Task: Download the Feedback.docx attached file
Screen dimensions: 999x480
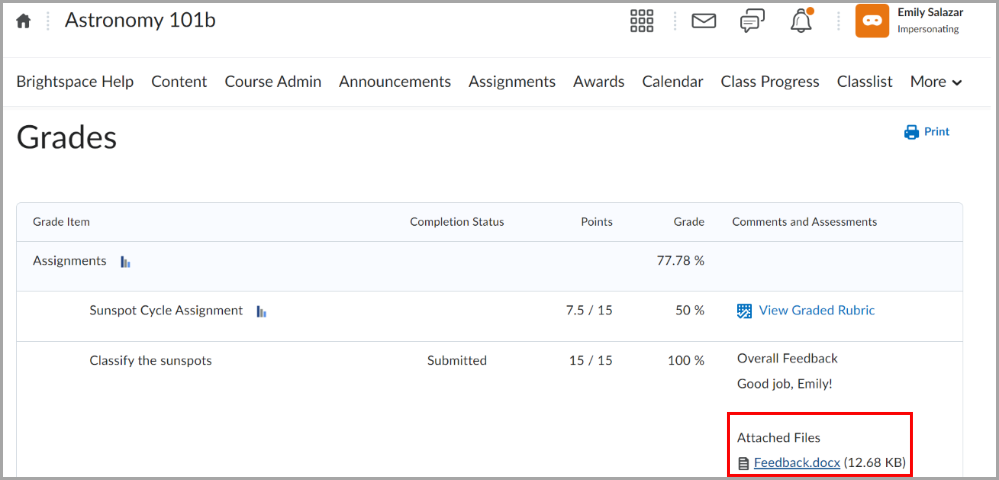Action: click(x=796, y=462)
